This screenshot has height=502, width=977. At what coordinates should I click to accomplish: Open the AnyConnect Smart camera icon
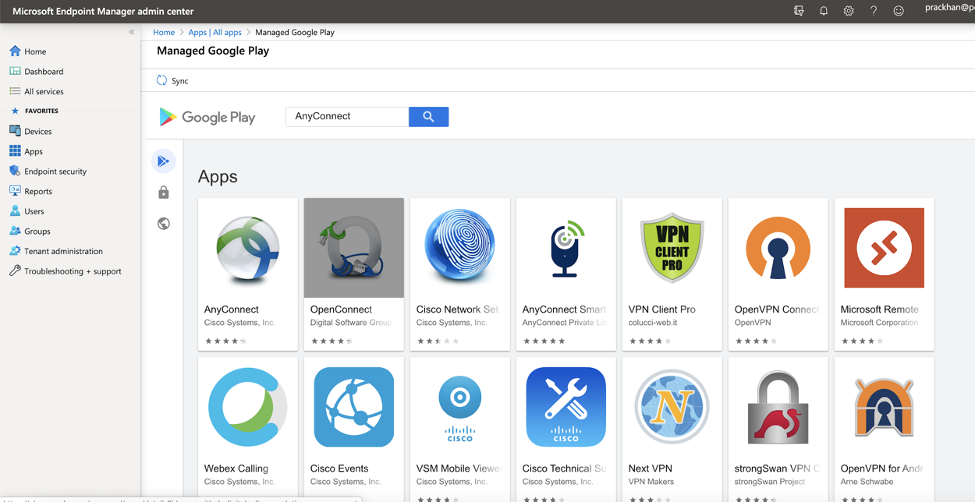[x=568, y=249]
